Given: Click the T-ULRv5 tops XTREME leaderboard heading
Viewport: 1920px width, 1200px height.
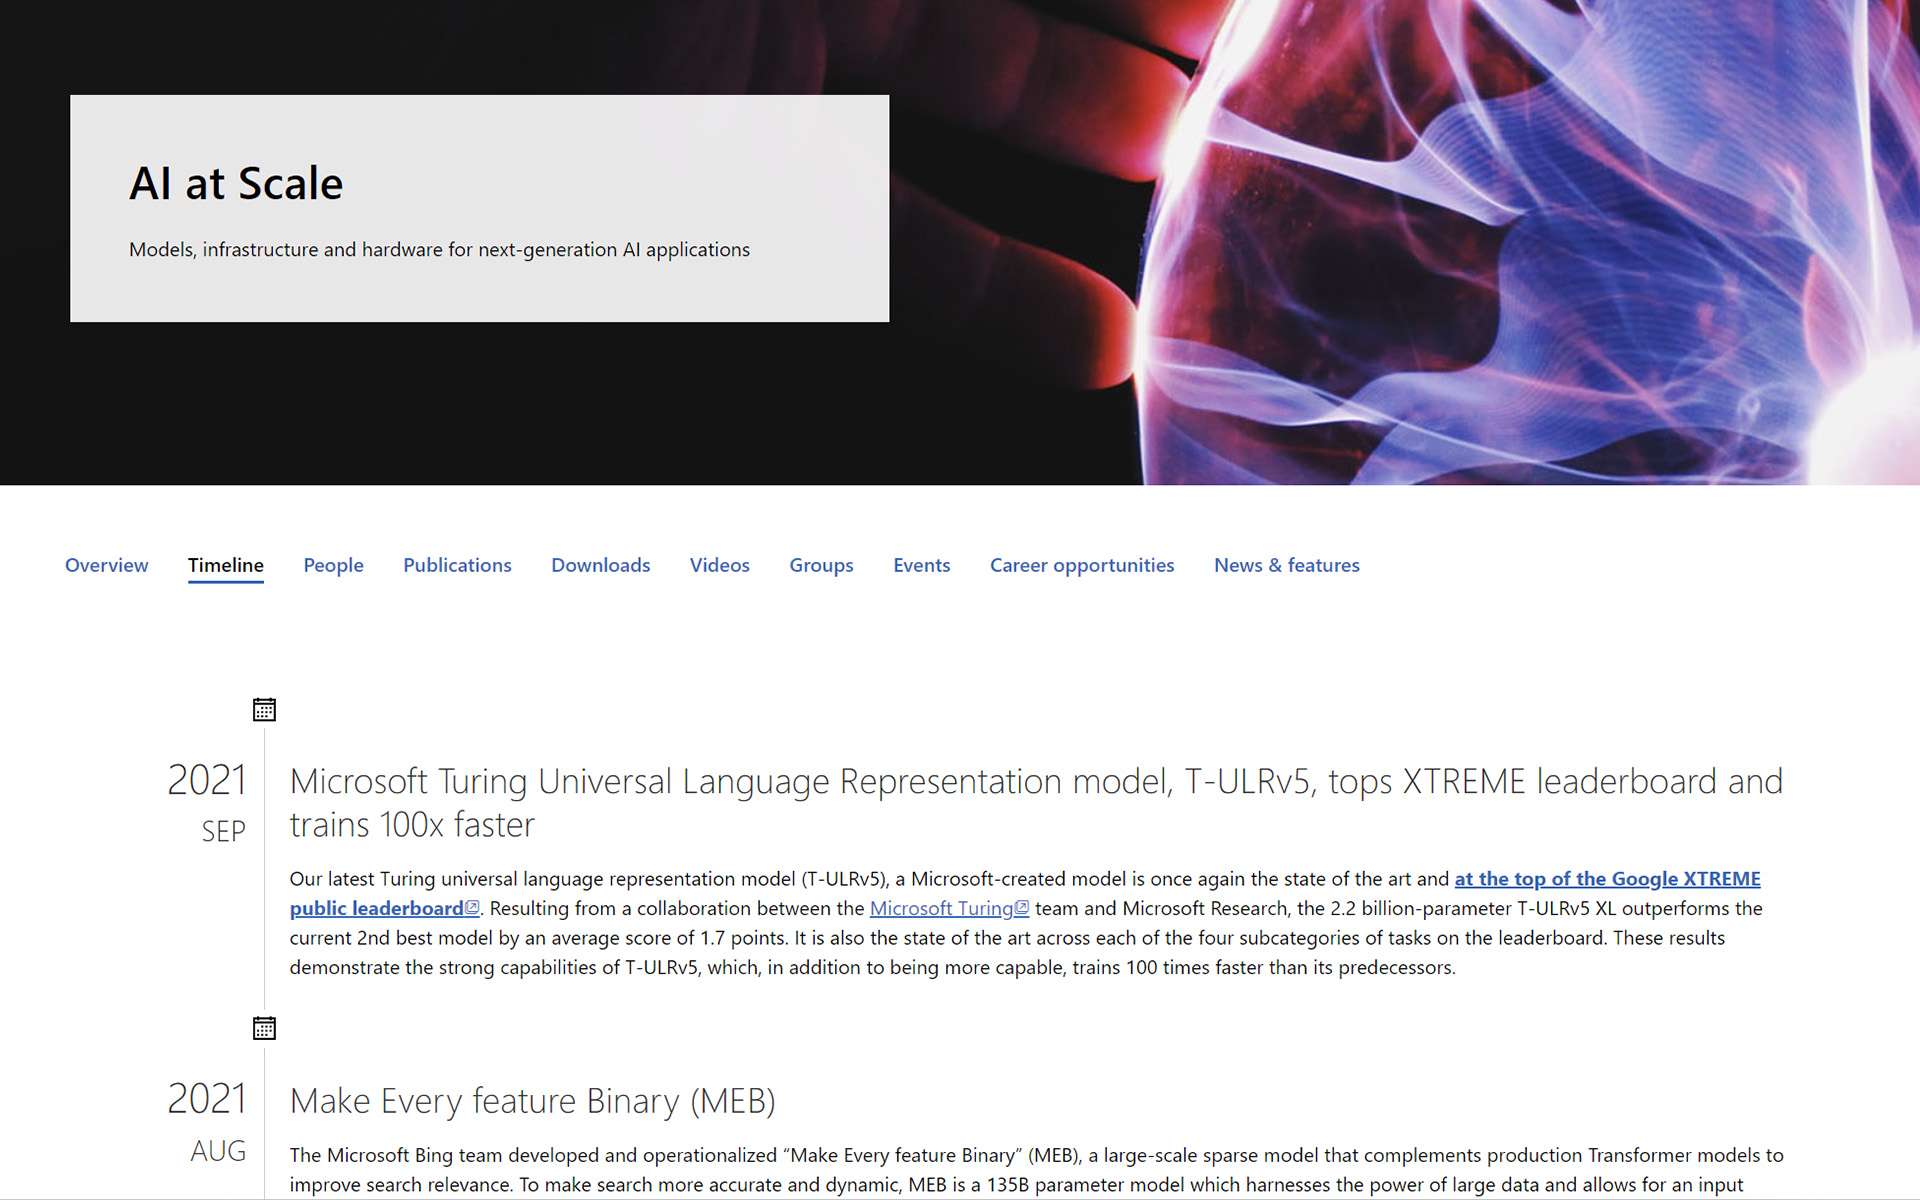Looking at the screenshot, I should click(x=1036, y=803).
